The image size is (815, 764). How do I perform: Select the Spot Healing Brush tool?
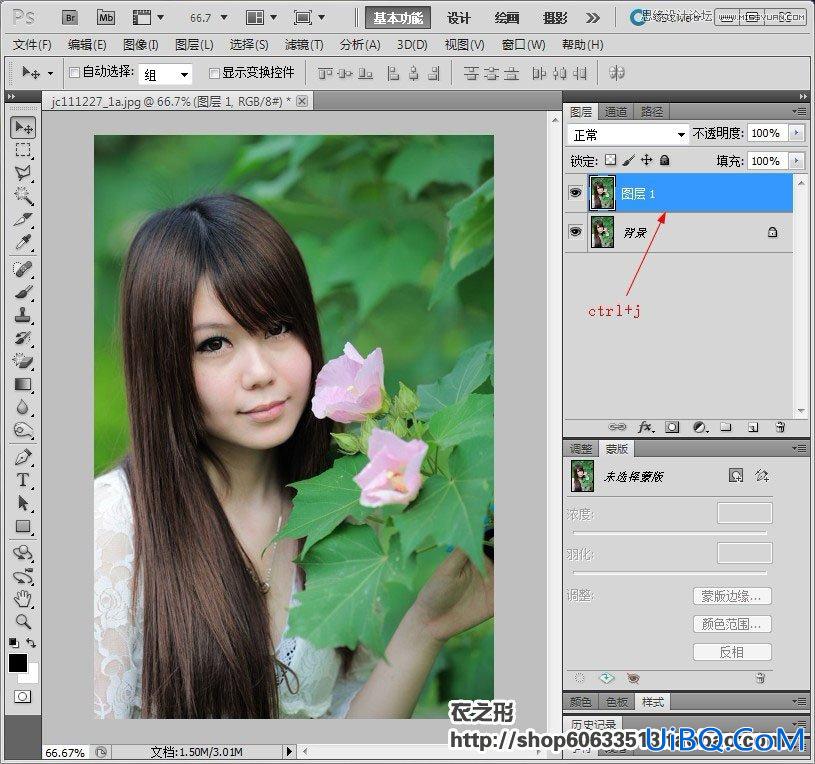pyautogui.click(x=22, y=269)
